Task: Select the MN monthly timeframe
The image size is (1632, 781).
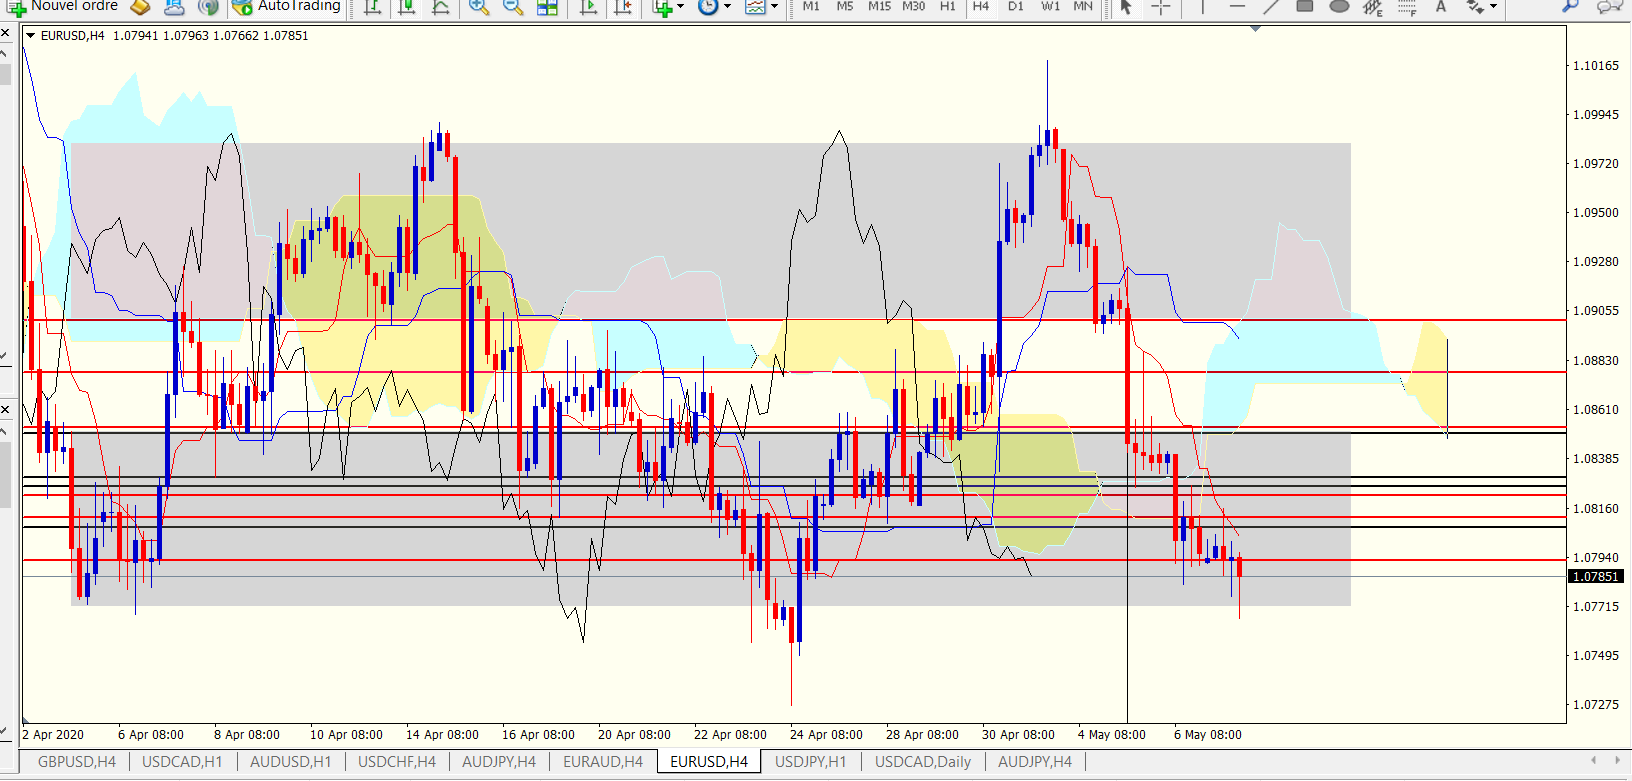Action: coord(1083,6)
